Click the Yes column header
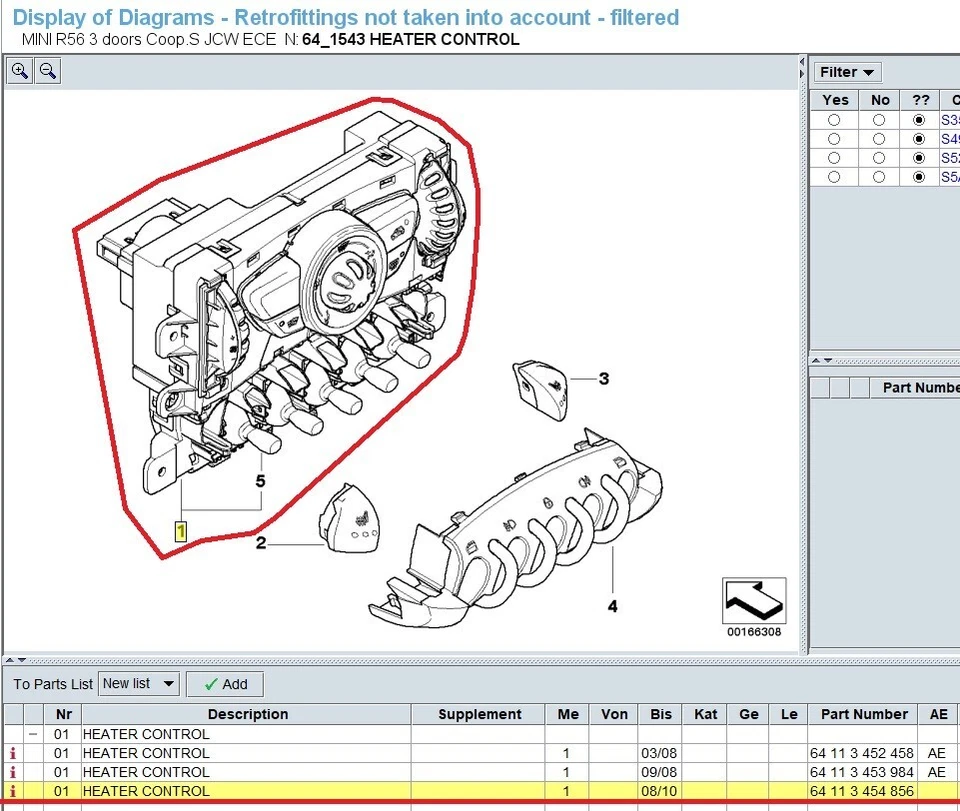This screenshot has width=960, height=811. click(x=835, y=100)
